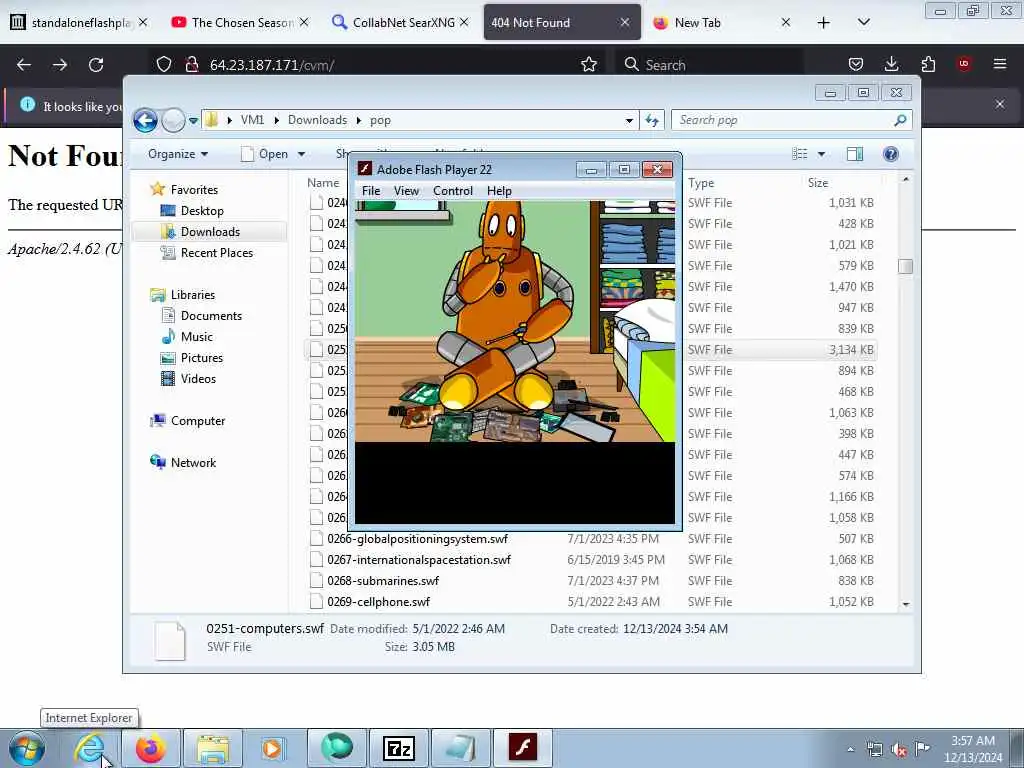Select Desktop in the navigation pane
Image resolution: width=1024 pixels, height=768 pixels.
coord(202,211)
